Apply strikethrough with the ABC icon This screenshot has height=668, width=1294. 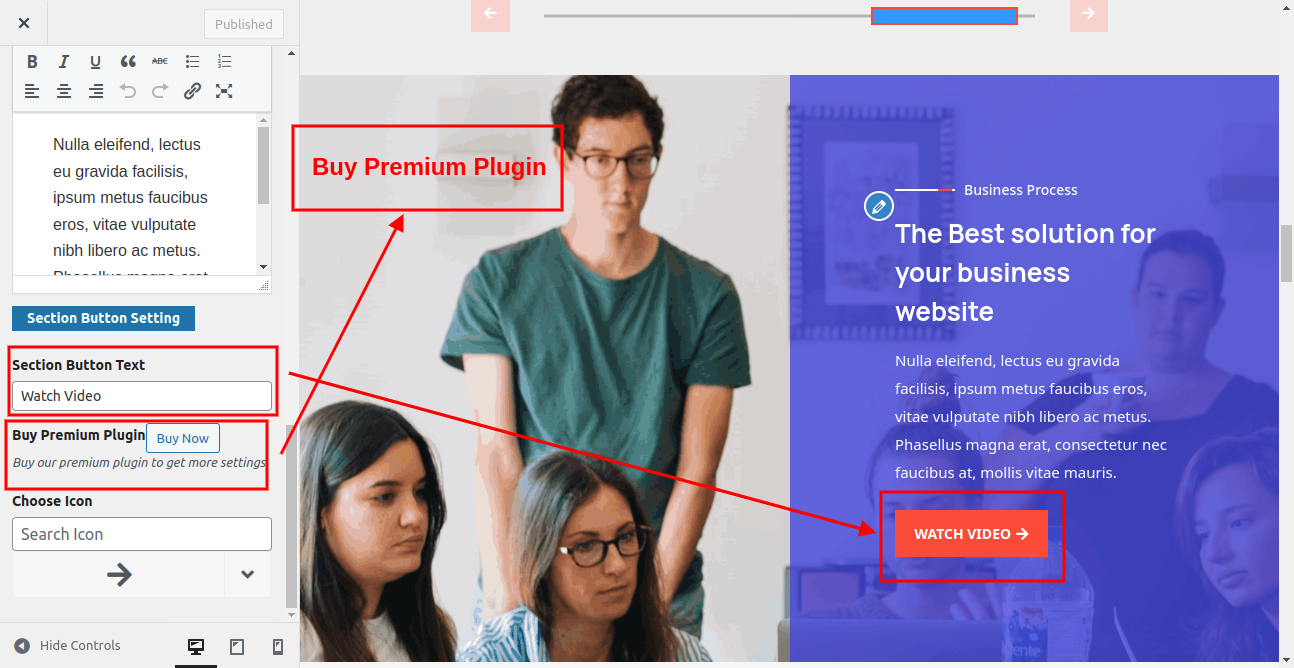click(x=160, y=62)
